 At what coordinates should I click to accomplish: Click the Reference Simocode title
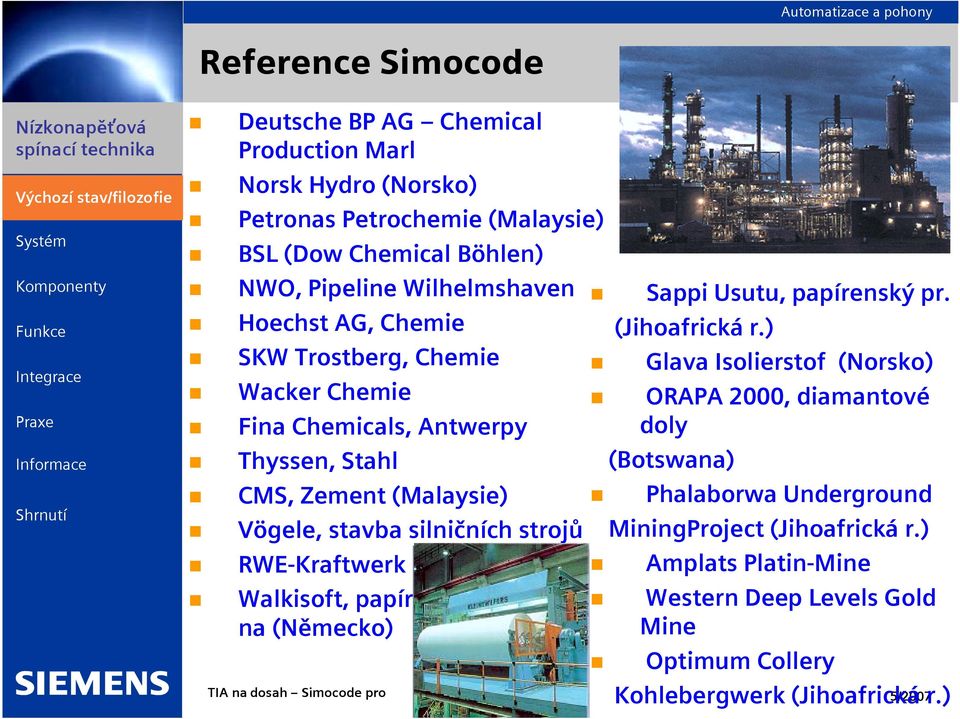[x=372, y=62]
